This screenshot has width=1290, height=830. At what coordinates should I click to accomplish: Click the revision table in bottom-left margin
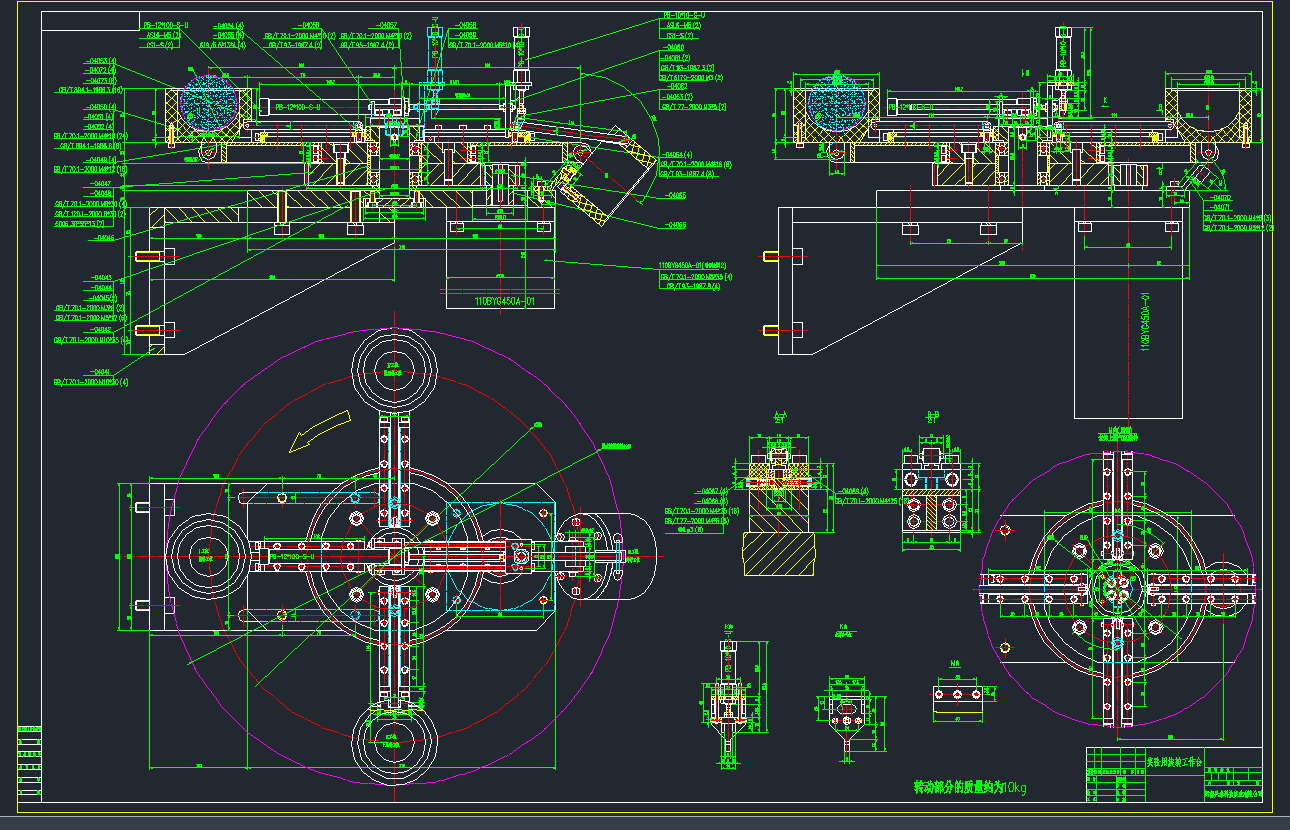[29, 760]
